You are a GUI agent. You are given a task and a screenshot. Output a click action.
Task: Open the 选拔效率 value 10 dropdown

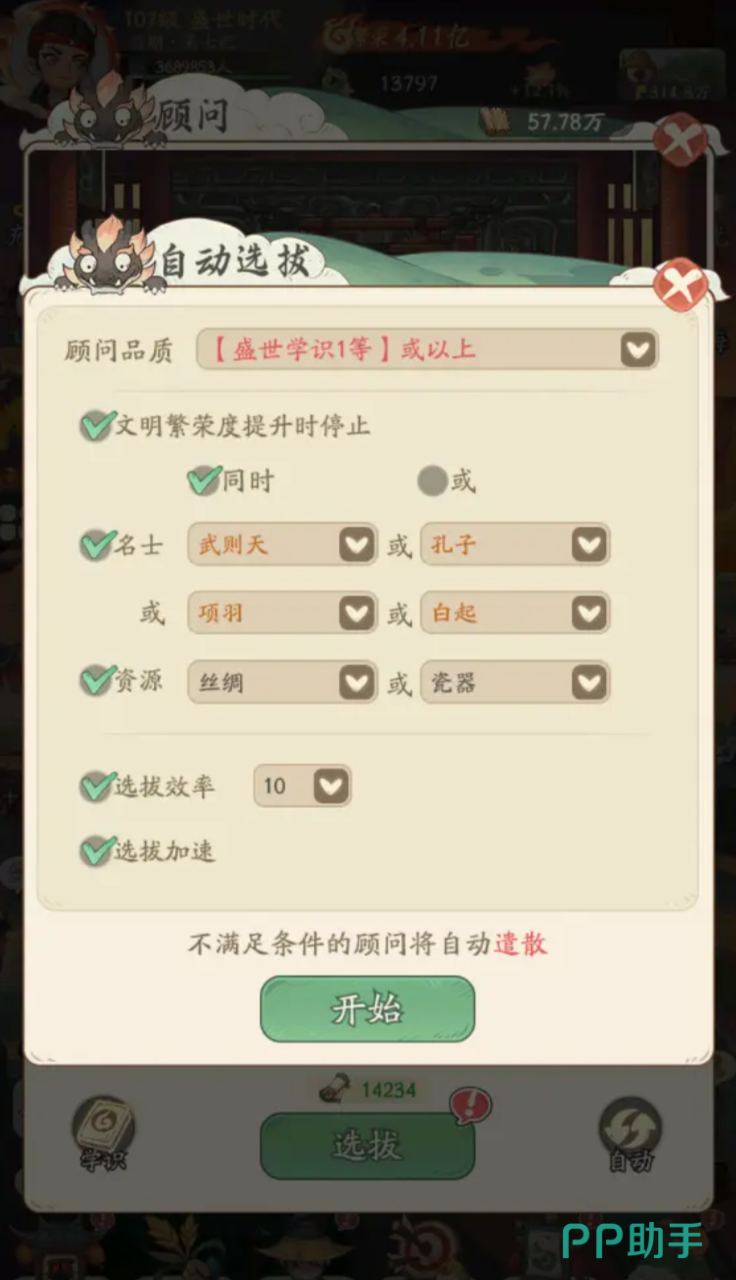click(302, 786)
